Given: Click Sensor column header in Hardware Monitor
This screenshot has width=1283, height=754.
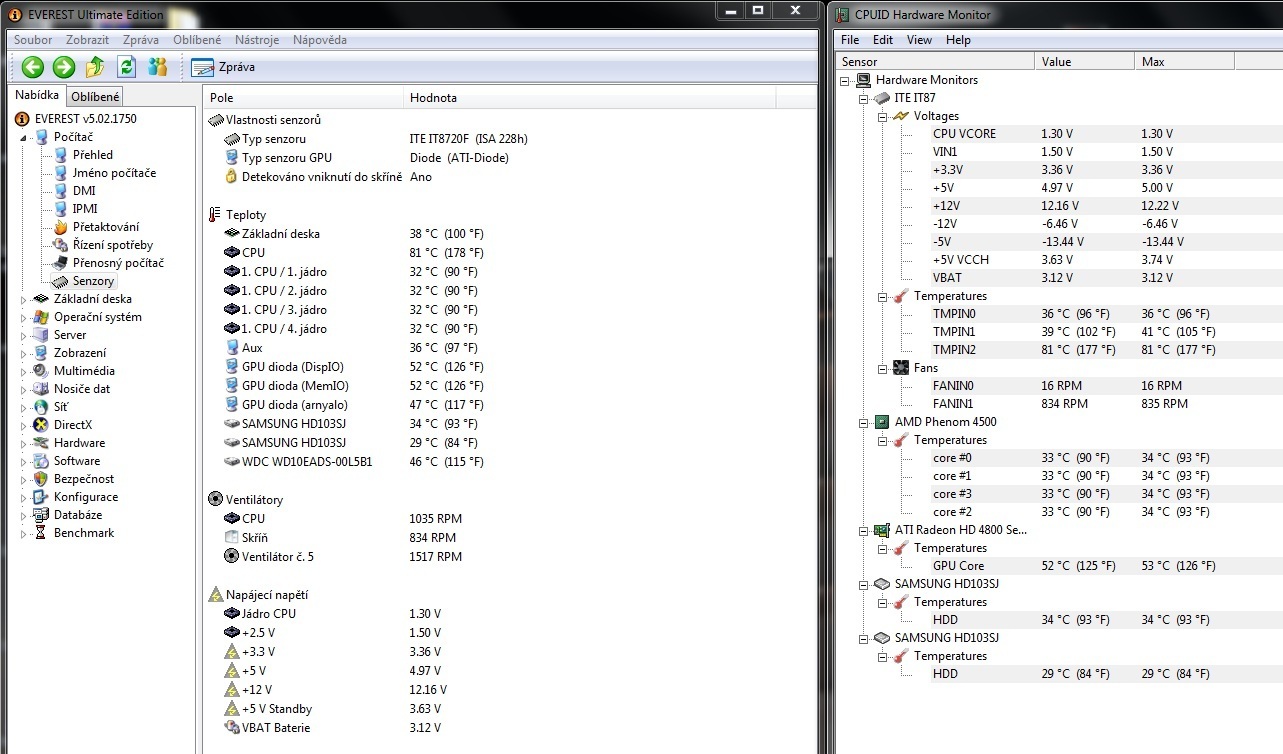Looking at the screenshot, I should [935, 62].
